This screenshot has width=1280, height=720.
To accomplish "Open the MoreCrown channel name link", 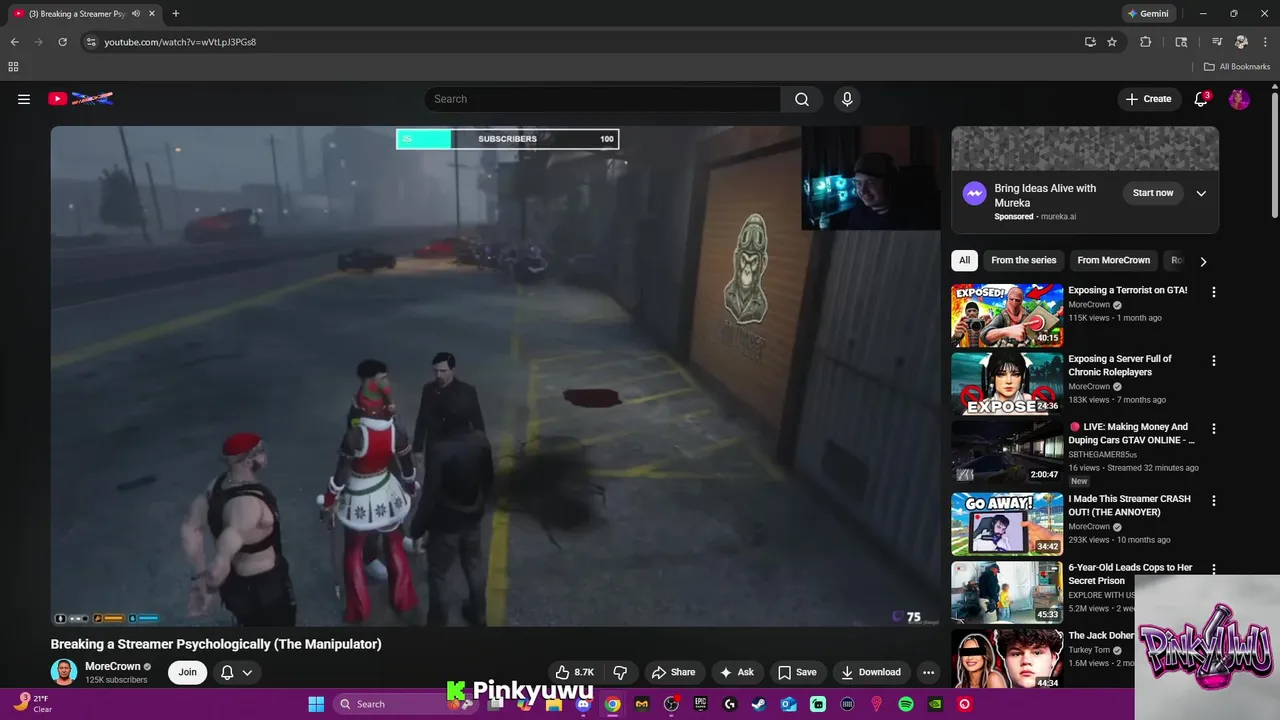I will click(112, 666).
